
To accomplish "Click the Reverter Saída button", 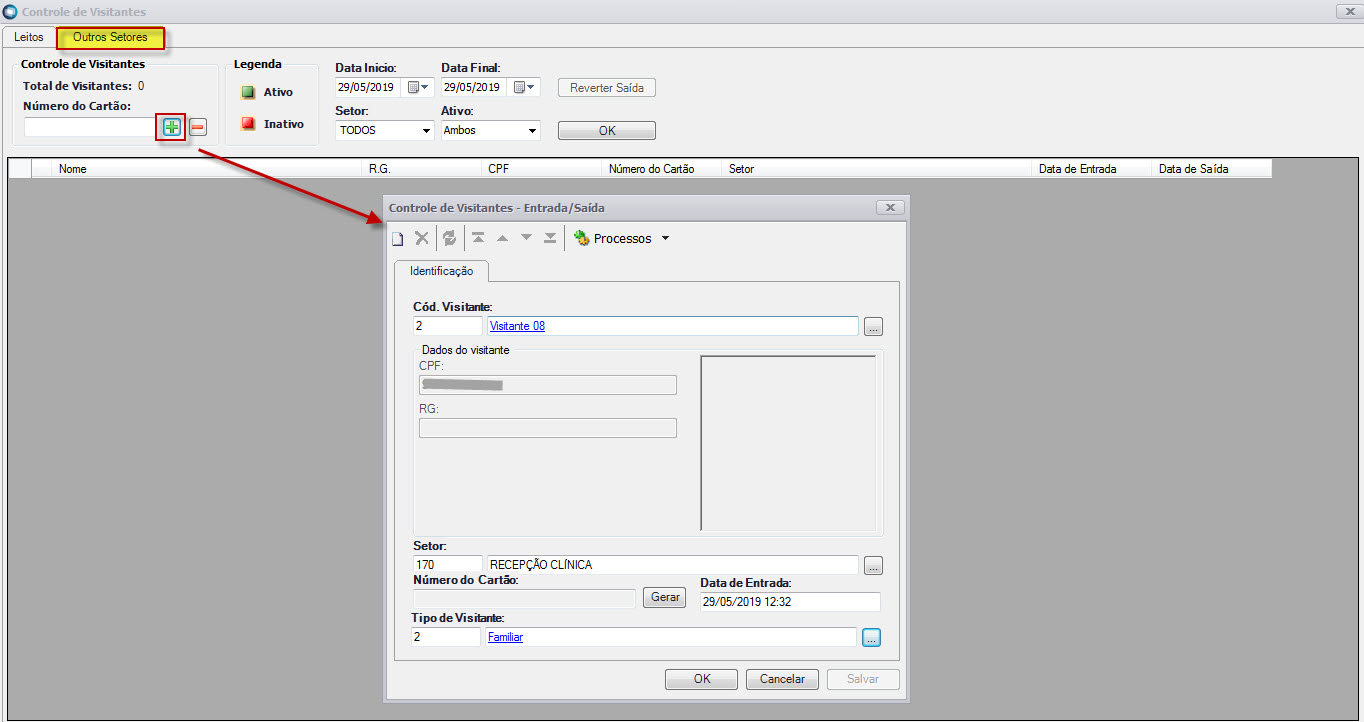I will coord(607,88).
